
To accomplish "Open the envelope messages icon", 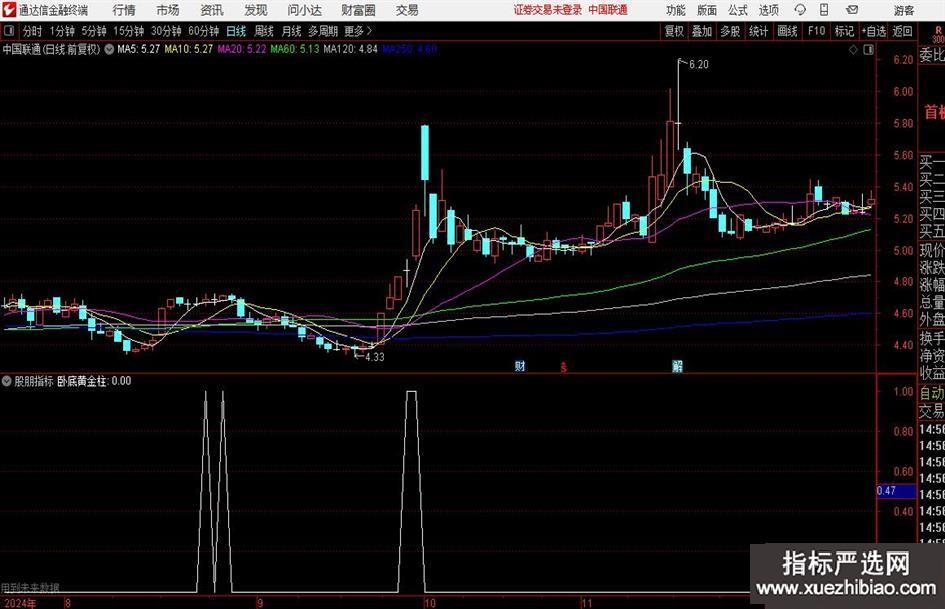I will point(852,10).
